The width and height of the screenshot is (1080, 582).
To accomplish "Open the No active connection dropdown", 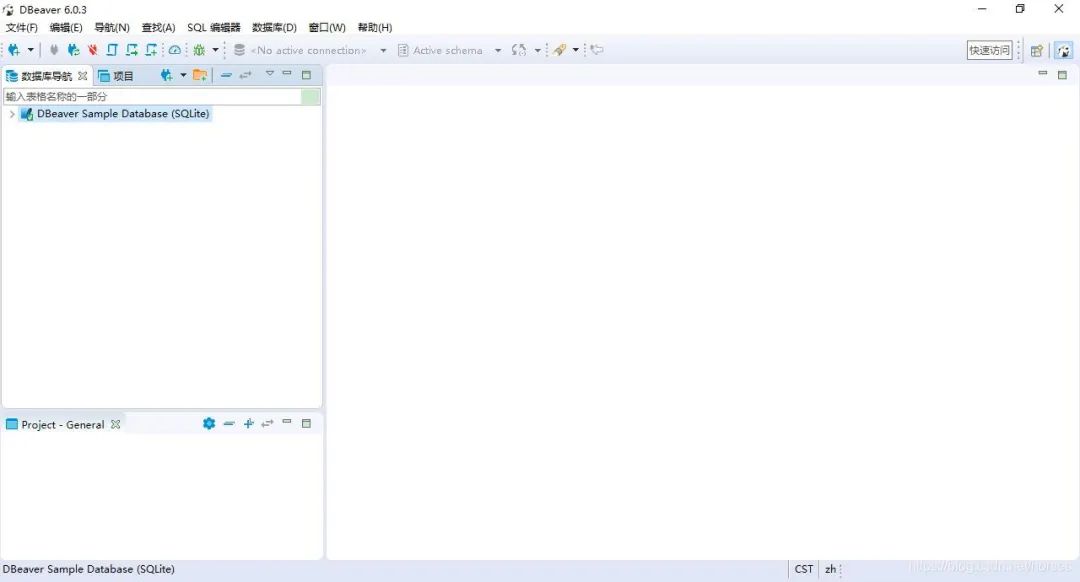I will coord(383,50).
